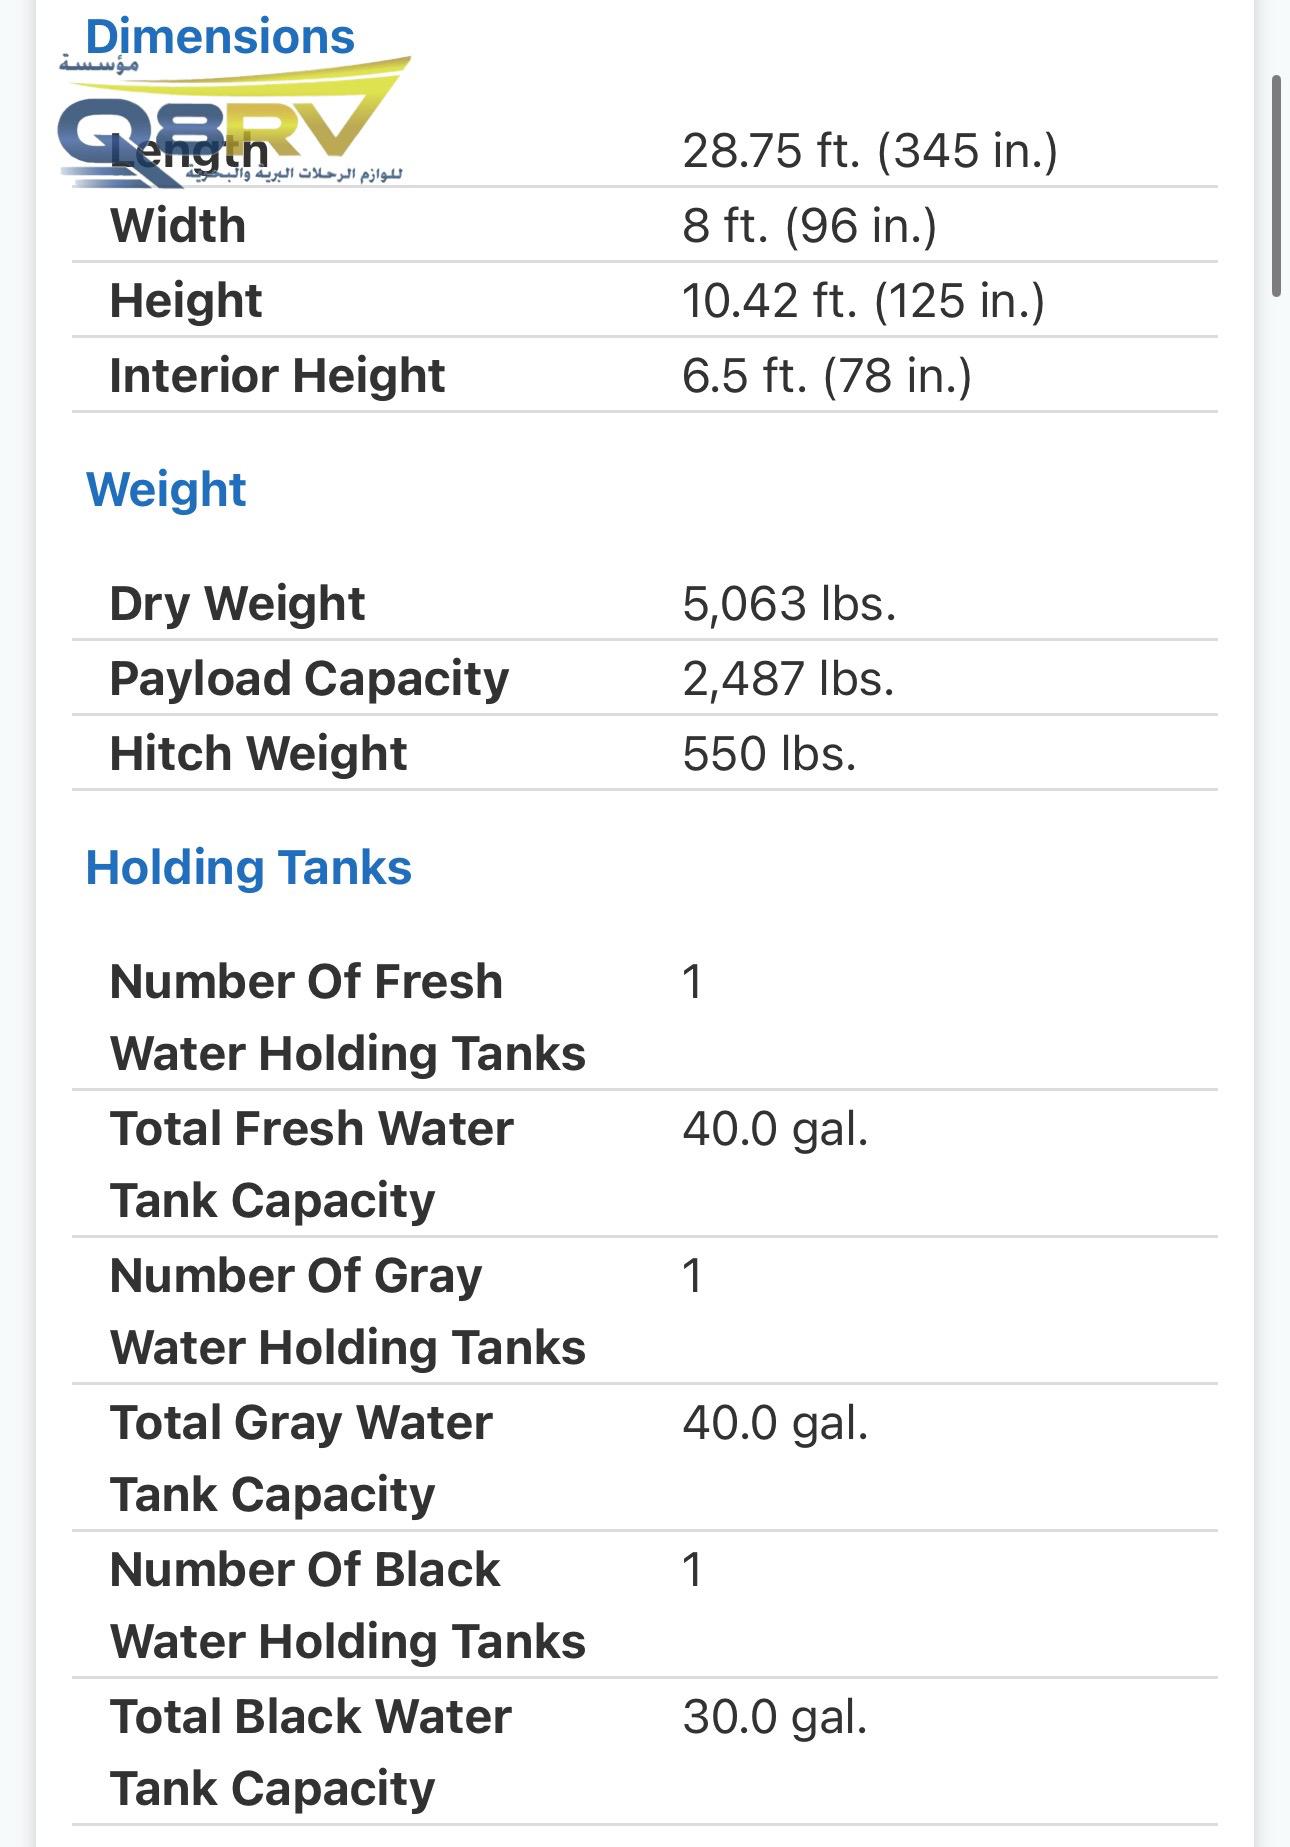The width and height of the screenshot is (1290, 1847).
Task: Select the 2,487 lbs. payload value
Action: [788, 678]
